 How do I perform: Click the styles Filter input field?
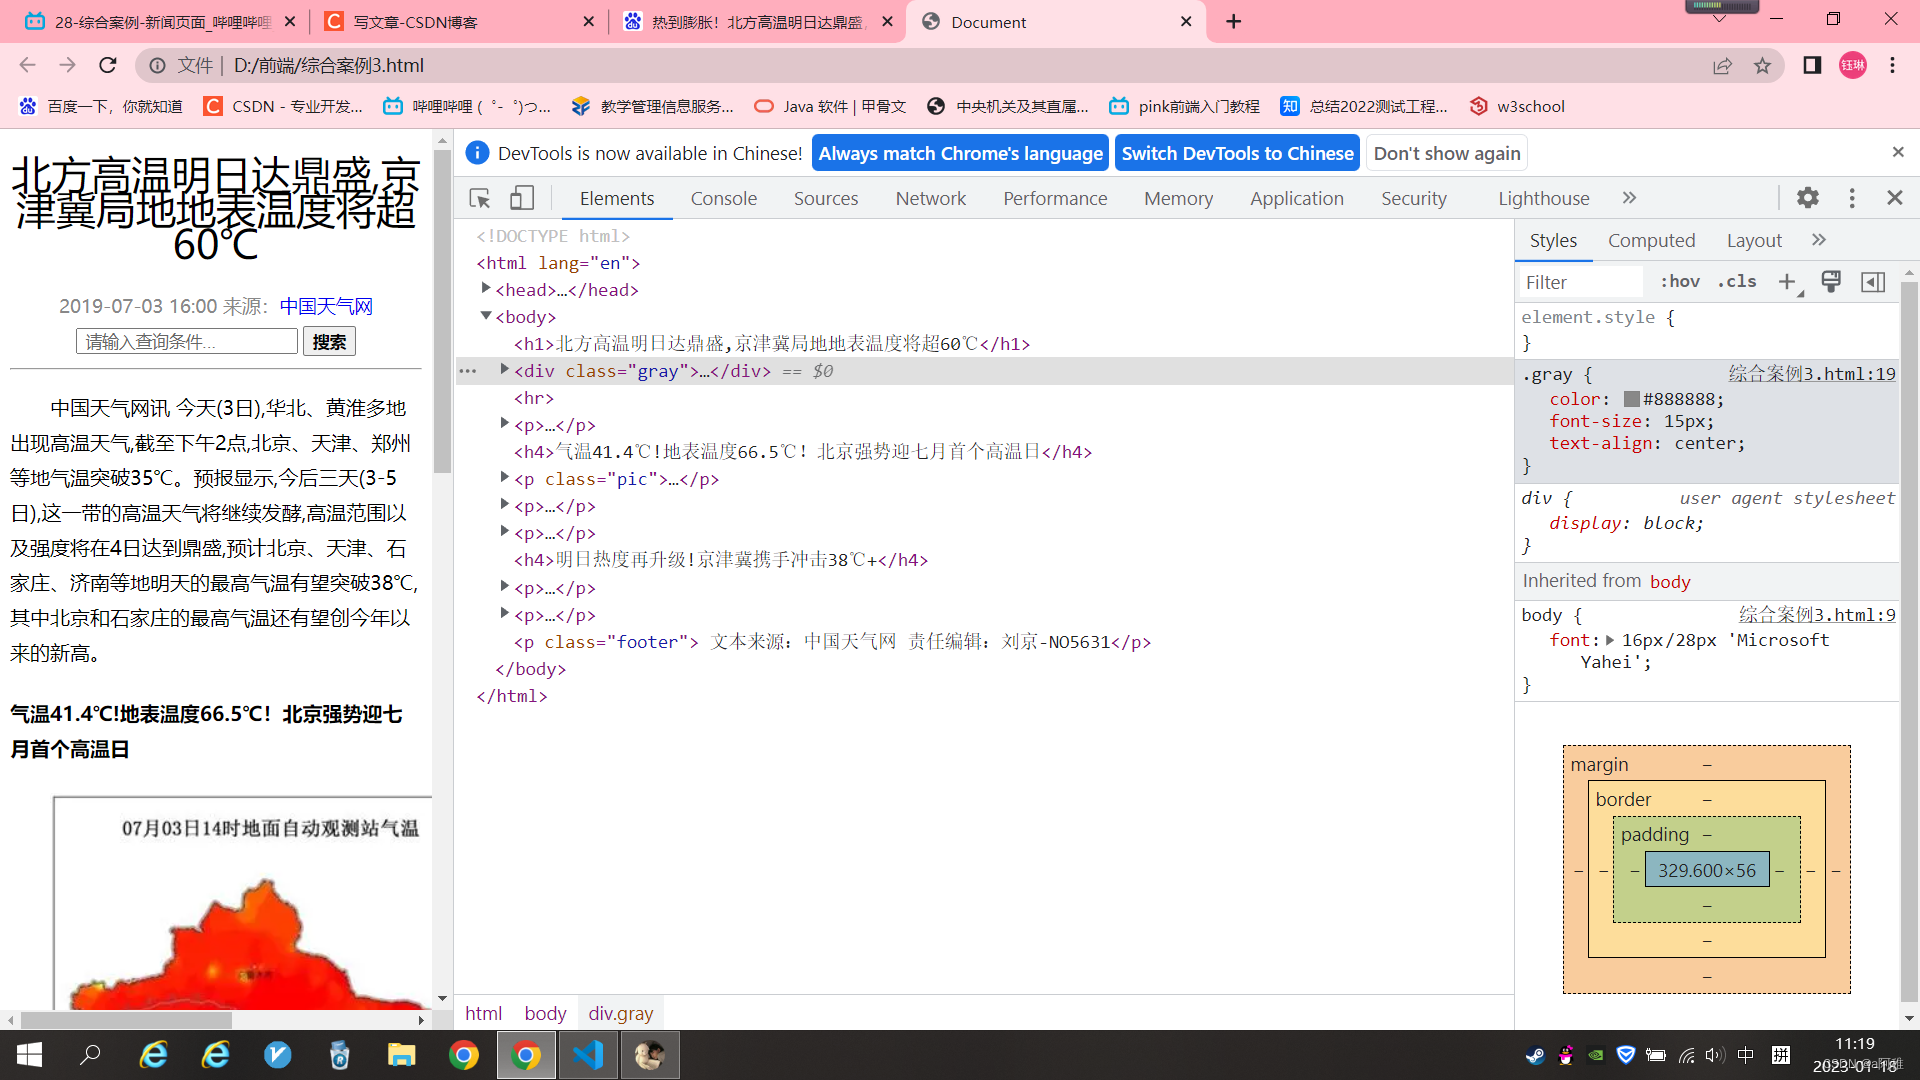[1580, 283]
